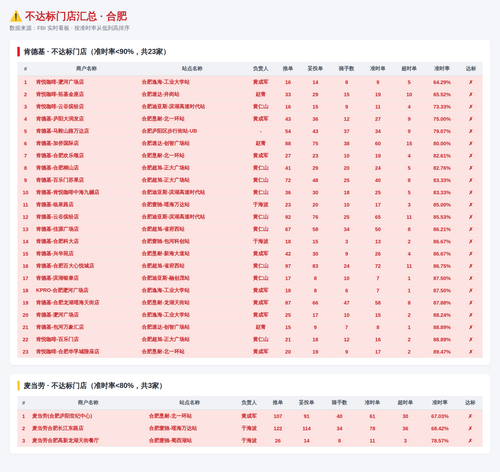
Task: Click 于海波 in McDonald's 68.42% row
Action: point(249,428)
